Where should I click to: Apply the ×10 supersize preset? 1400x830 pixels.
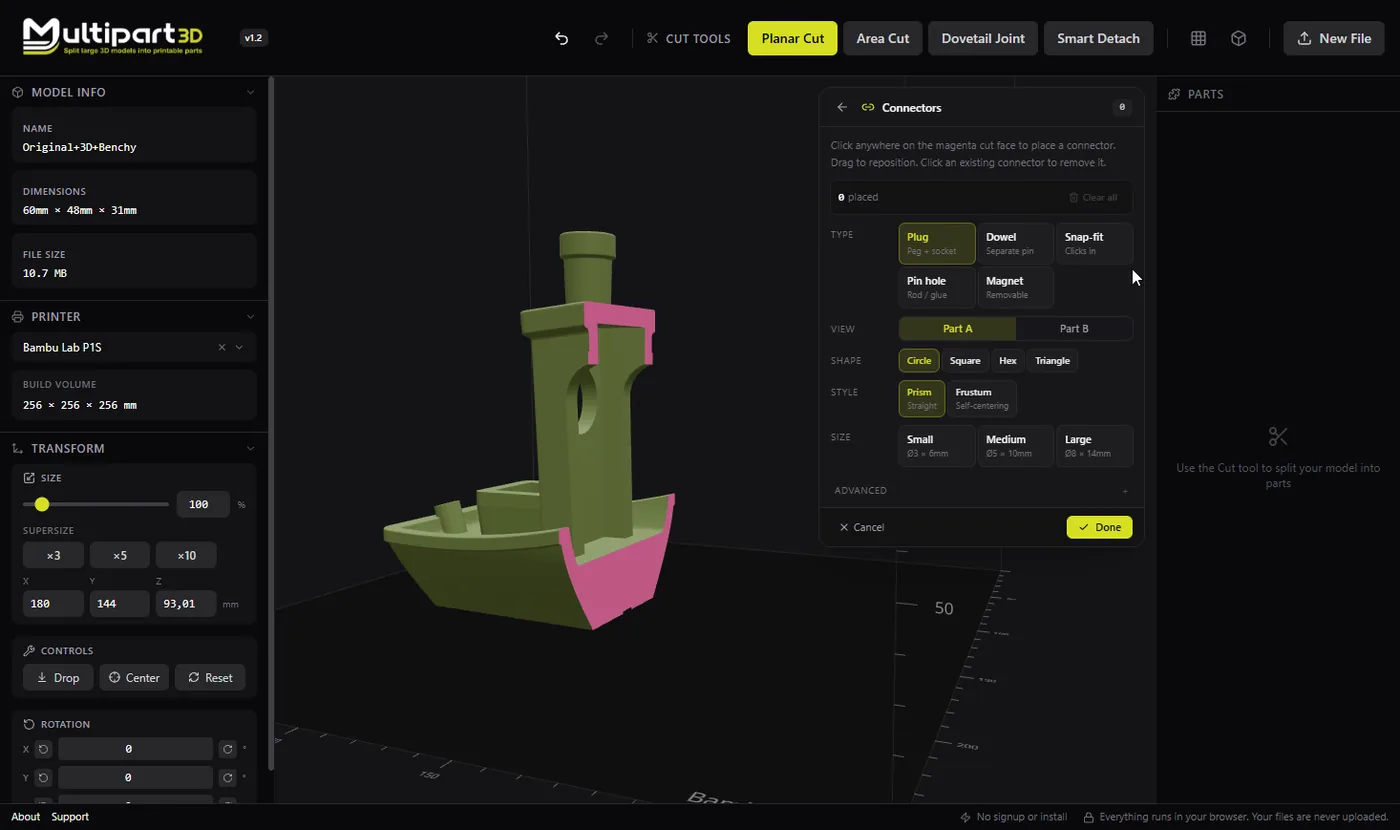click(186, 555)
